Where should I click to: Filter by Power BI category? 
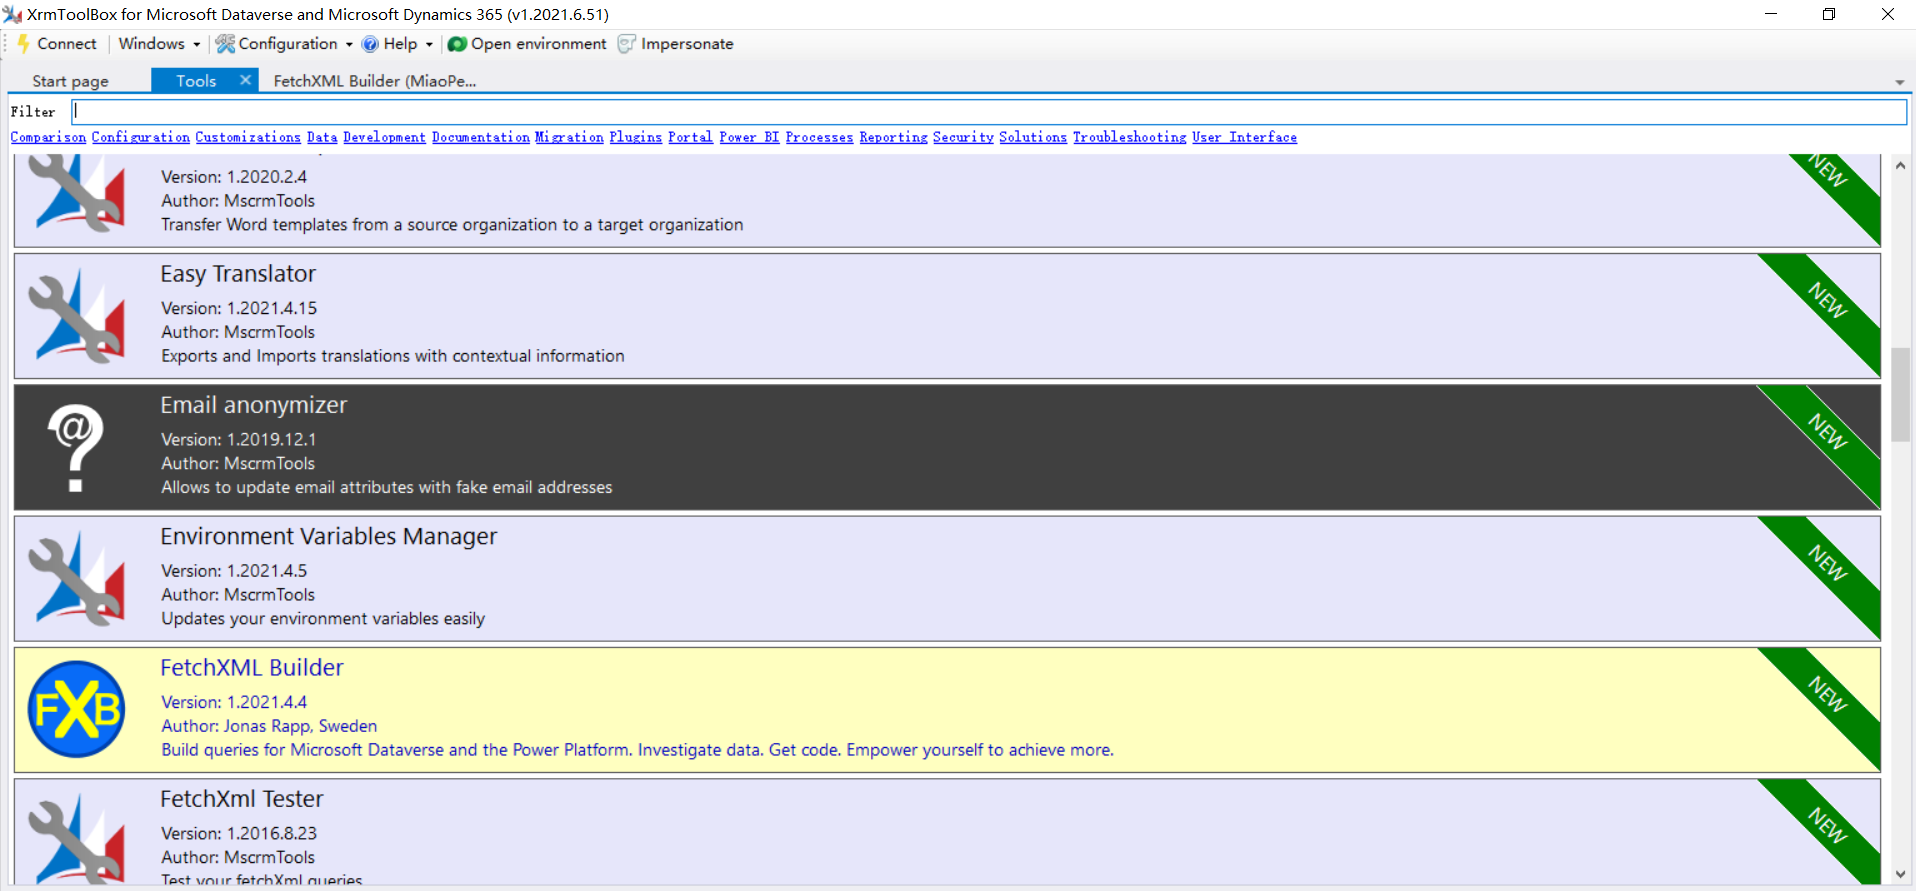click(749, 137)
